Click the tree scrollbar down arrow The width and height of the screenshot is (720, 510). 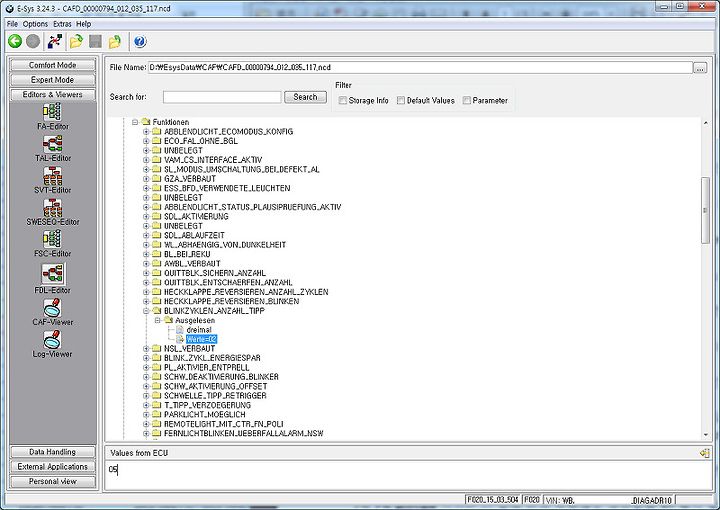tap(705, 435)
